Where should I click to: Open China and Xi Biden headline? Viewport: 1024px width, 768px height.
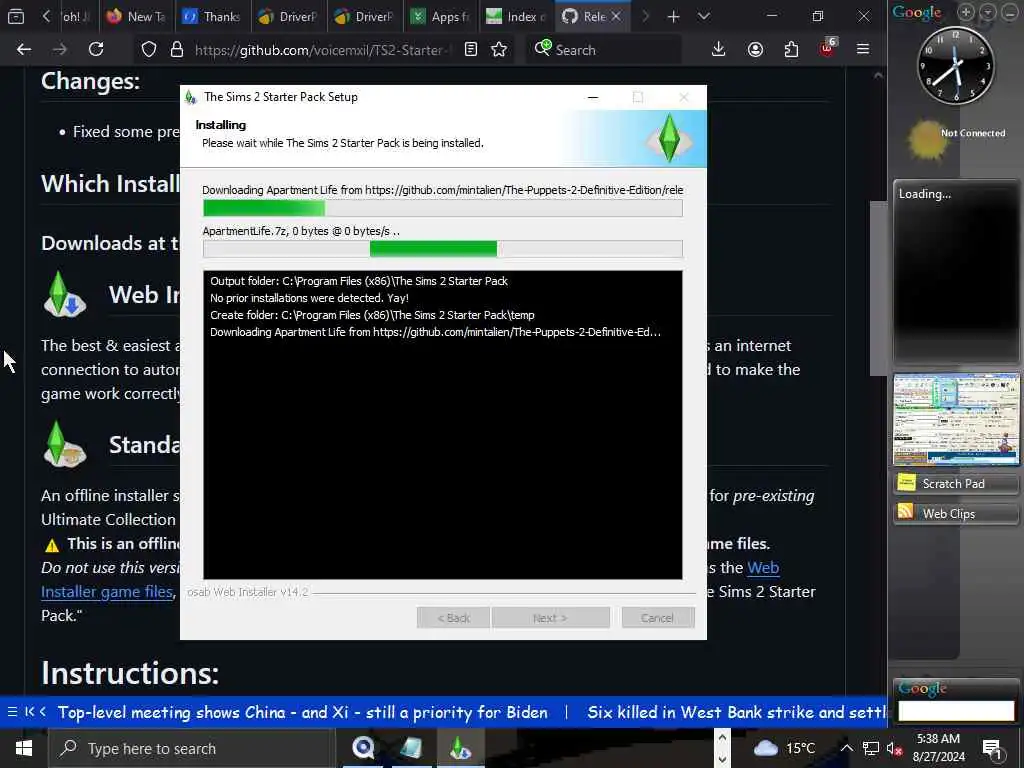(x=302, y=712)
